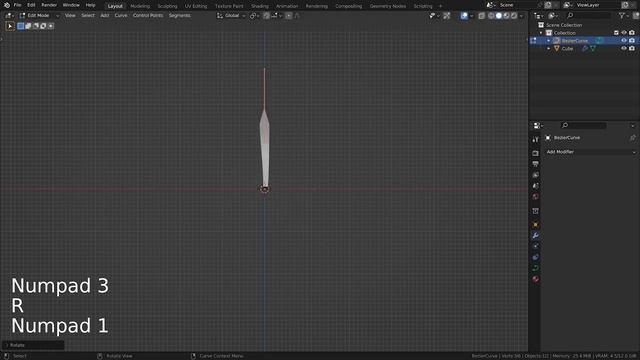
Task: Open the Tool properties tab
Action: point(536,140)
